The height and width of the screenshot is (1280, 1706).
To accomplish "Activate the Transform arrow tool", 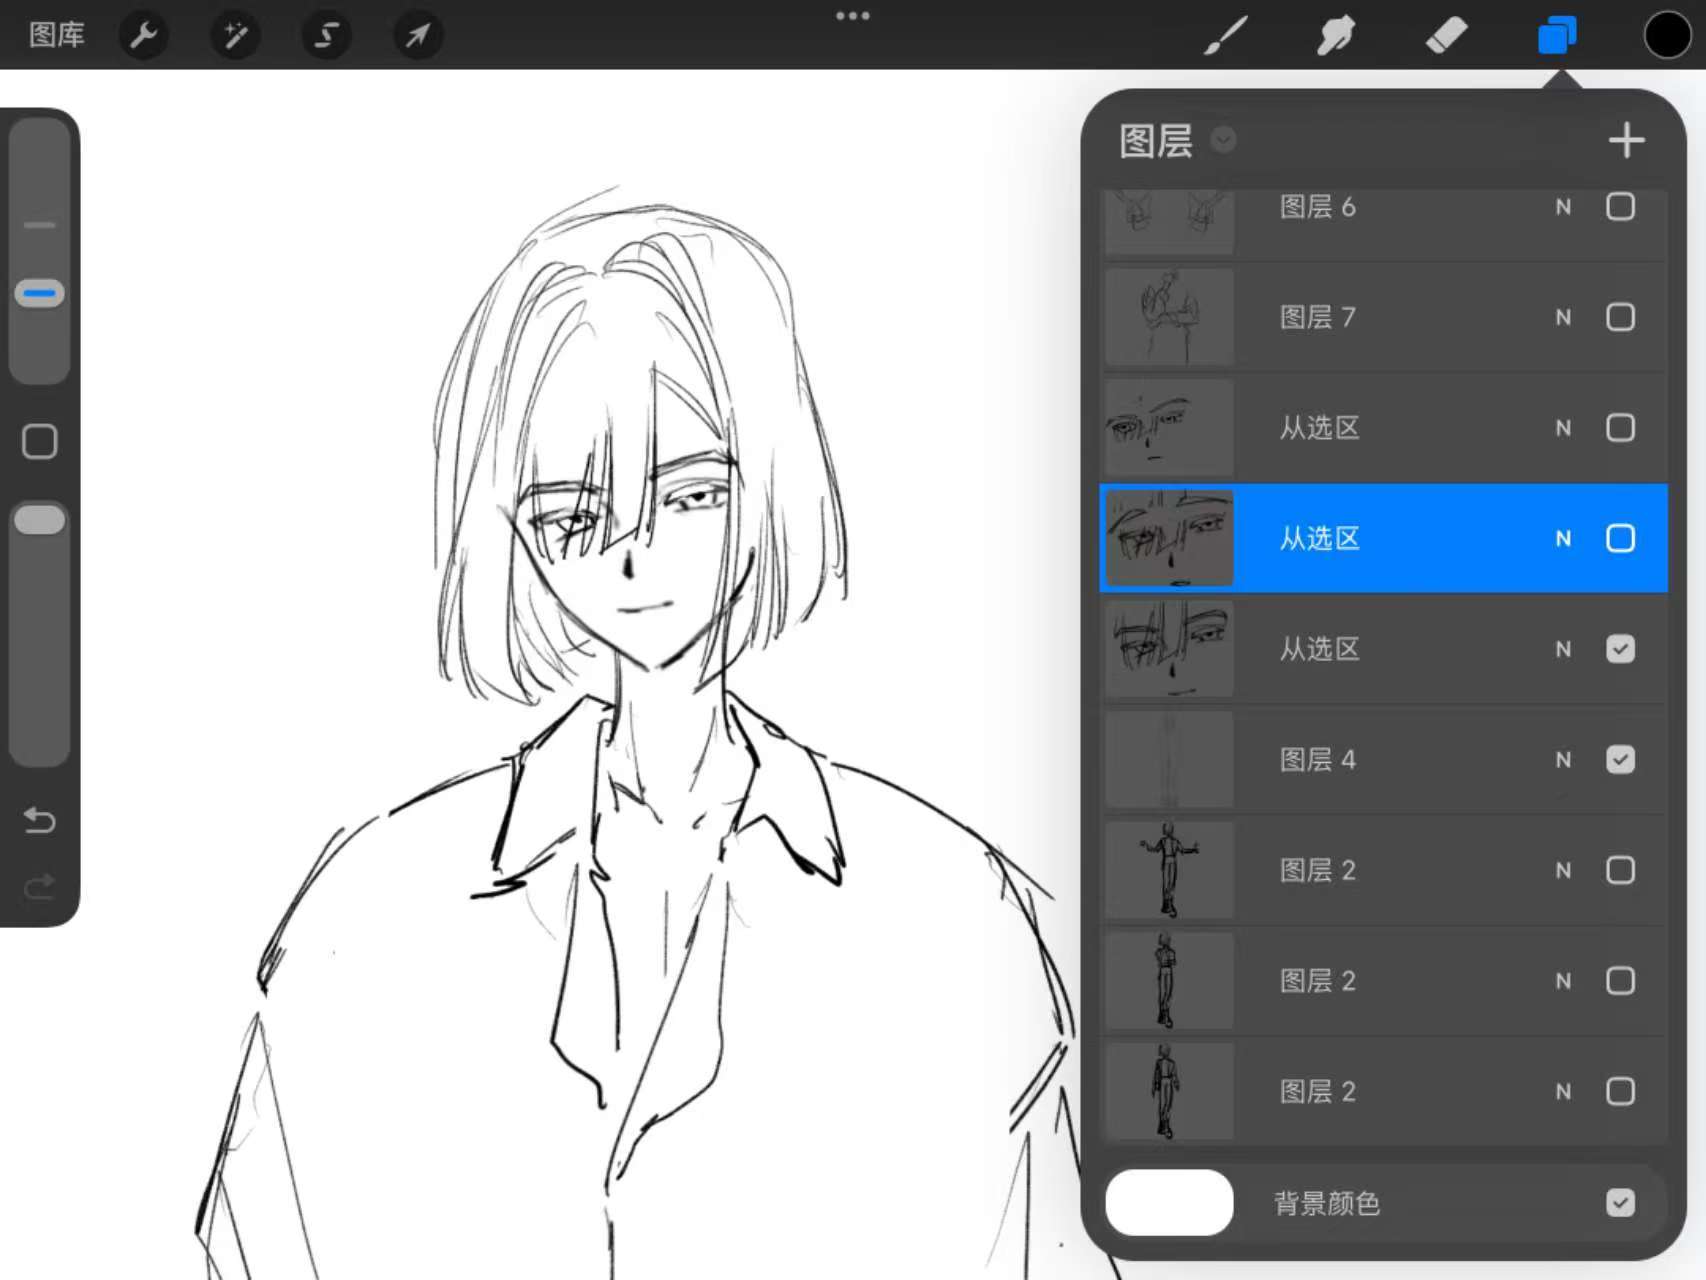I will 418,36.
